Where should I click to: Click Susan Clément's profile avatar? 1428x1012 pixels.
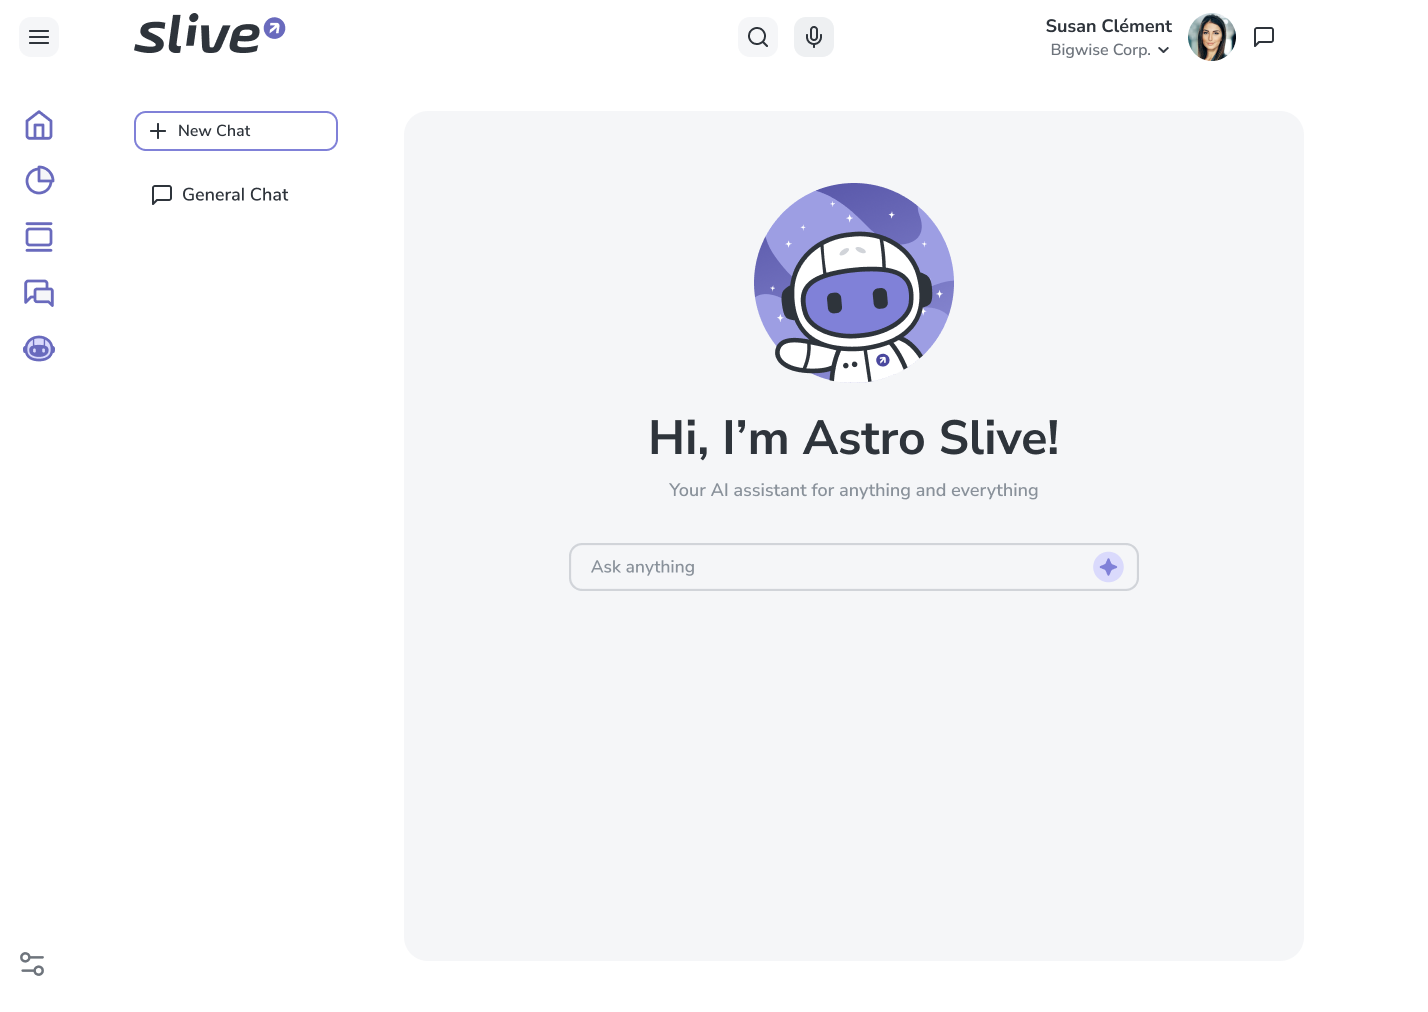pyautogui.click(x=1211, y=38)
